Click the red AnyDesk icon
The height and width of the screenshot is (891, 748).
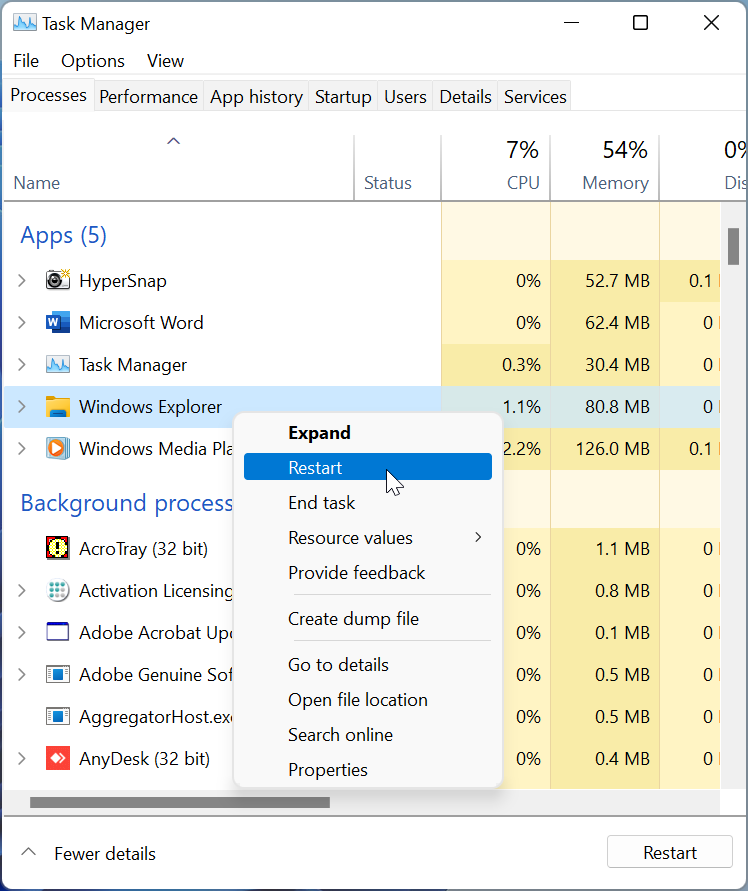[57, 758]
